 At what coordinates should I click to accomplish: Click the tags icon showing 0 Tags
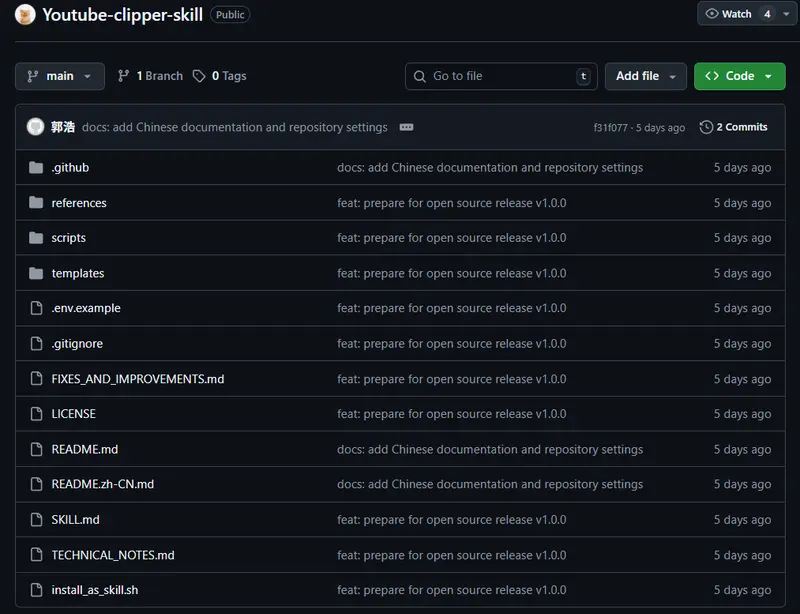[x=199, y=76]
